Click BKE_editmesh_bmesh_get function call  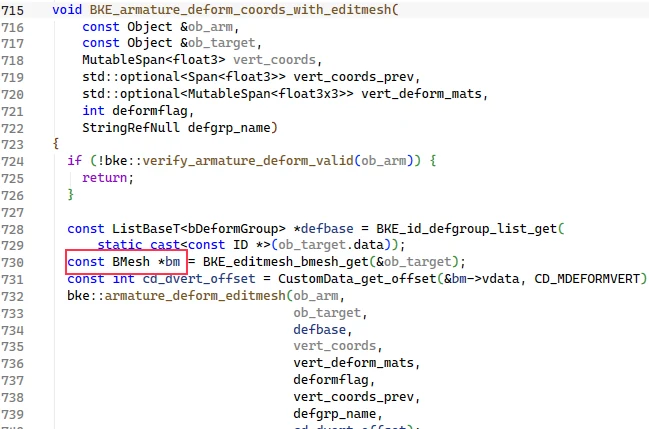286,262
